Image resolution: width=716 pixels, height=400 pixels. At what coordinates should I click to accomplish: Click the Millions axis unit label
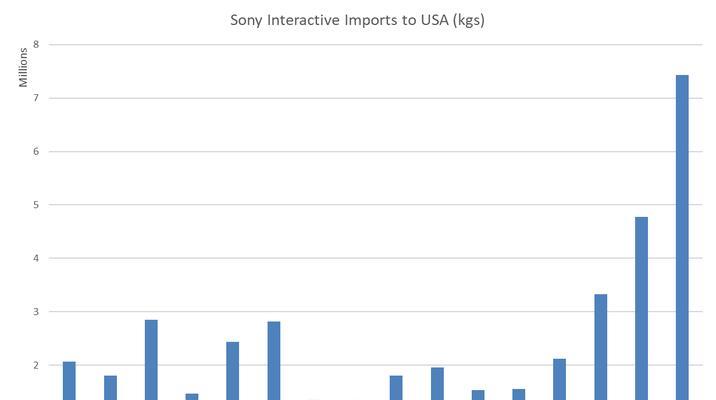click(23, 67)
